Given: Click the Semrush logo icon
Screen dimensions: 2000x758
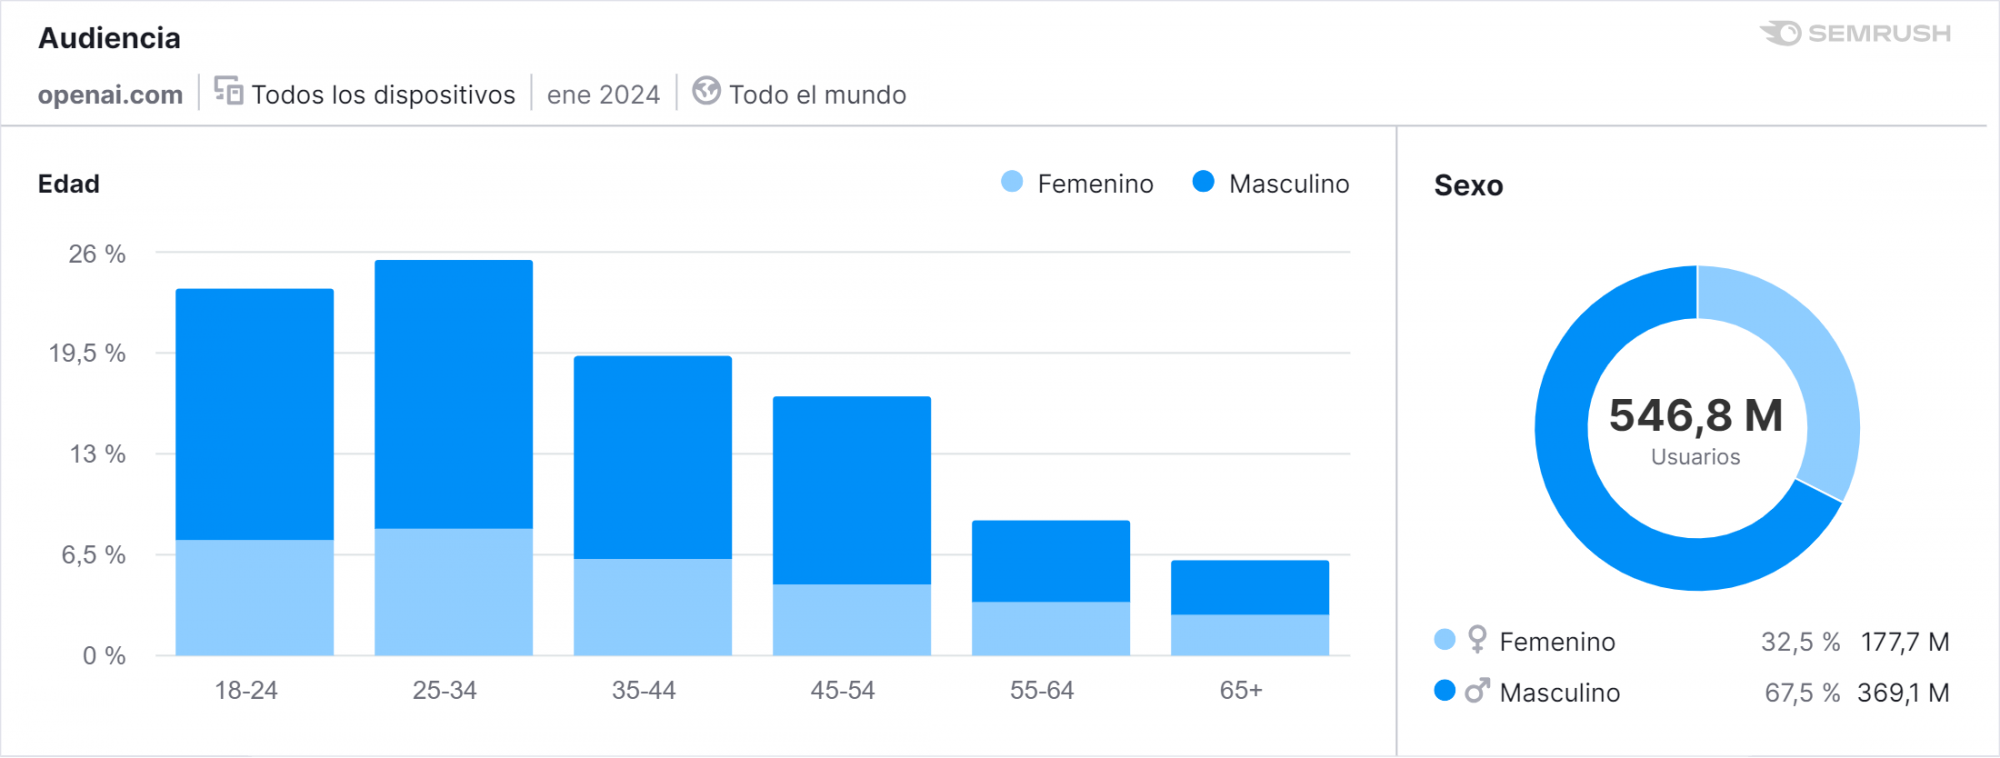Looking at the screenshot, I should point(1782,33).
